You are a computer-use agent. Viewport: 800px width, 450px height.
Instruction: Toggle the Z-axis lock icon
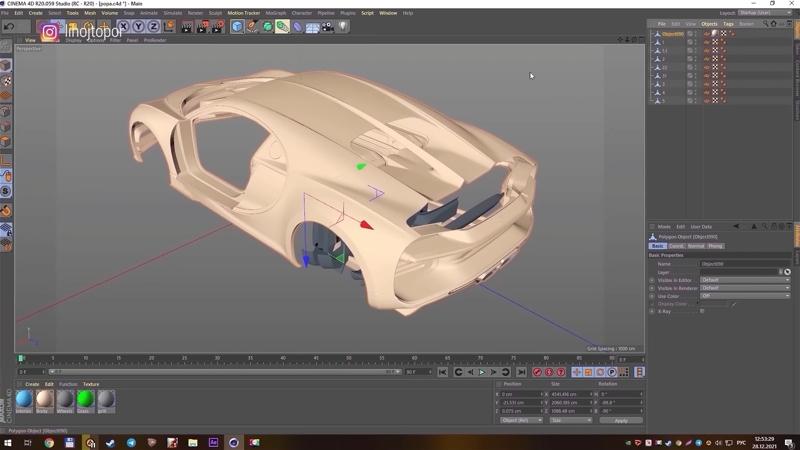[153, 27]
